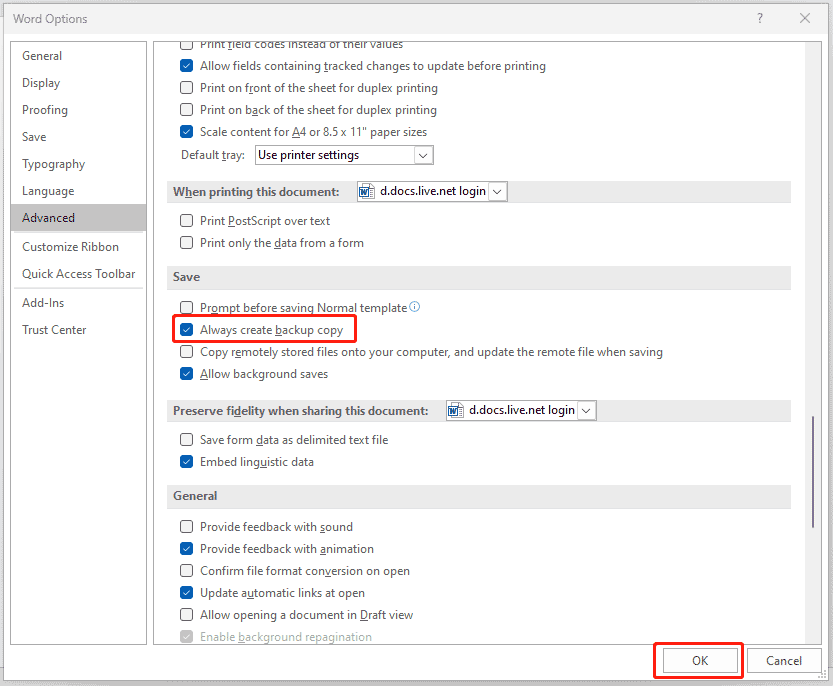
Task: Open the Proofing category
Action: coord(78,110)
